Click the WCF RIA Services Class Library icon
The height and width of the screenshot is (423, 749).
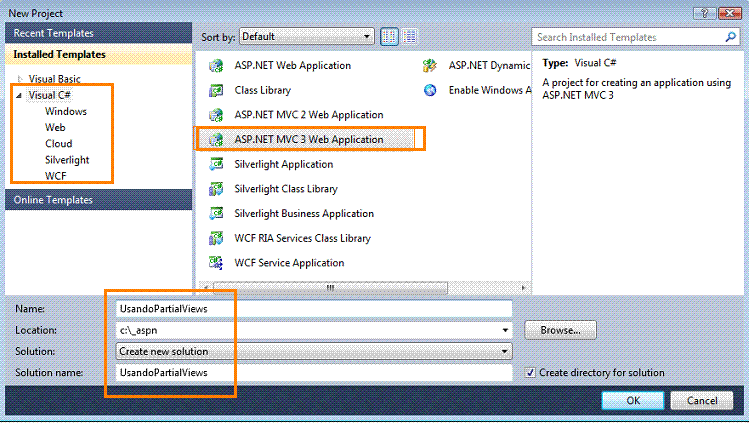pyautogui.click(x=216, y=238)
